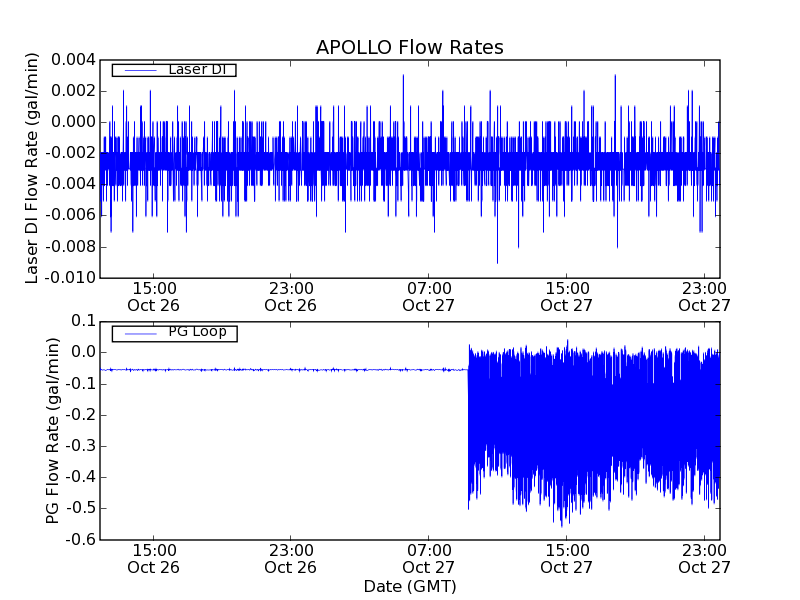Click top plot's "23:00 Oct 26" tick label

point(290,296)
